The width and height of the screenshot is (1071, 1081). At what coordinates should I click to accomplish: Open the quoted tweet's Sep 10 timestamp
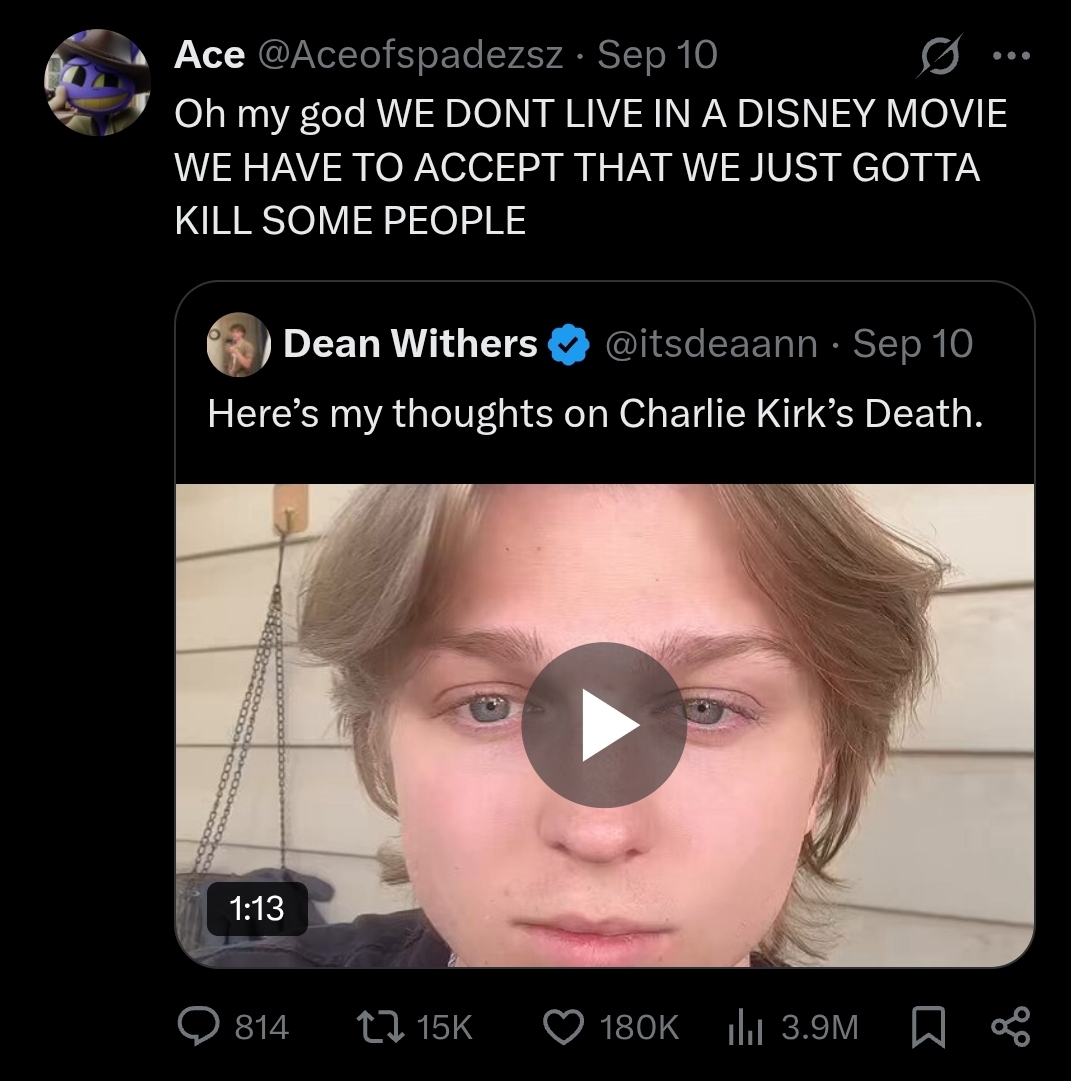click(913, 345)
